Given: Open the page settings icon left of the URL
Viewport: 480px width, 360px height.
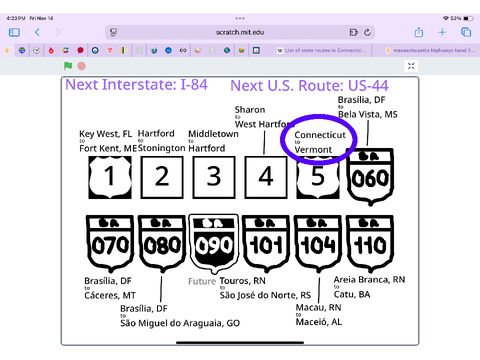Looking at the screenshot, I should (x=113, y=32).
